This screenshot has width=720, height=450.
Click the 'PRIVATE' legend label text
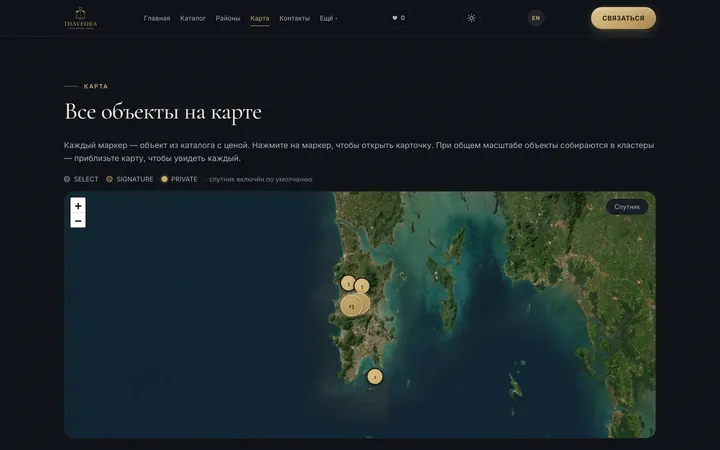coord(184,179)
